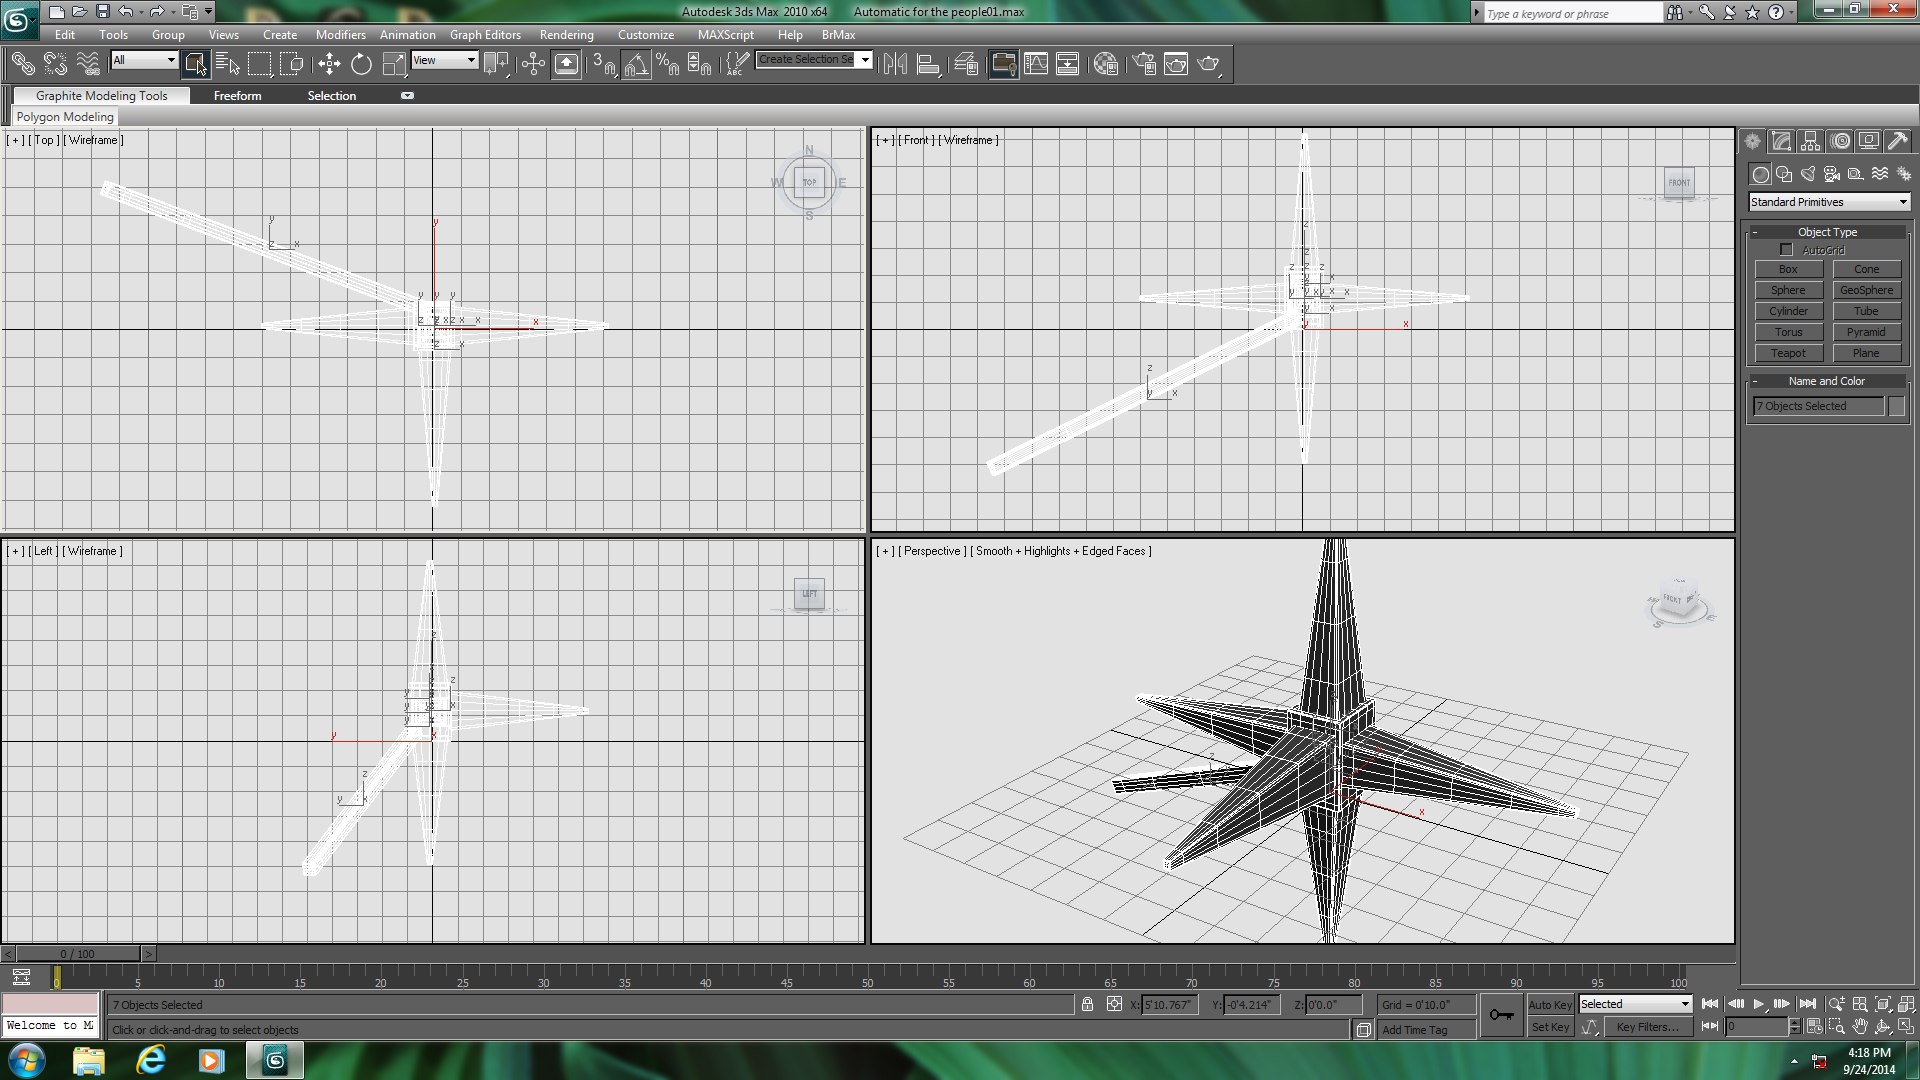The width and height of the screenshot is (1920, 1080).
Task: Toggle the Auto Key button
Action: (x=1550, y=1004)
